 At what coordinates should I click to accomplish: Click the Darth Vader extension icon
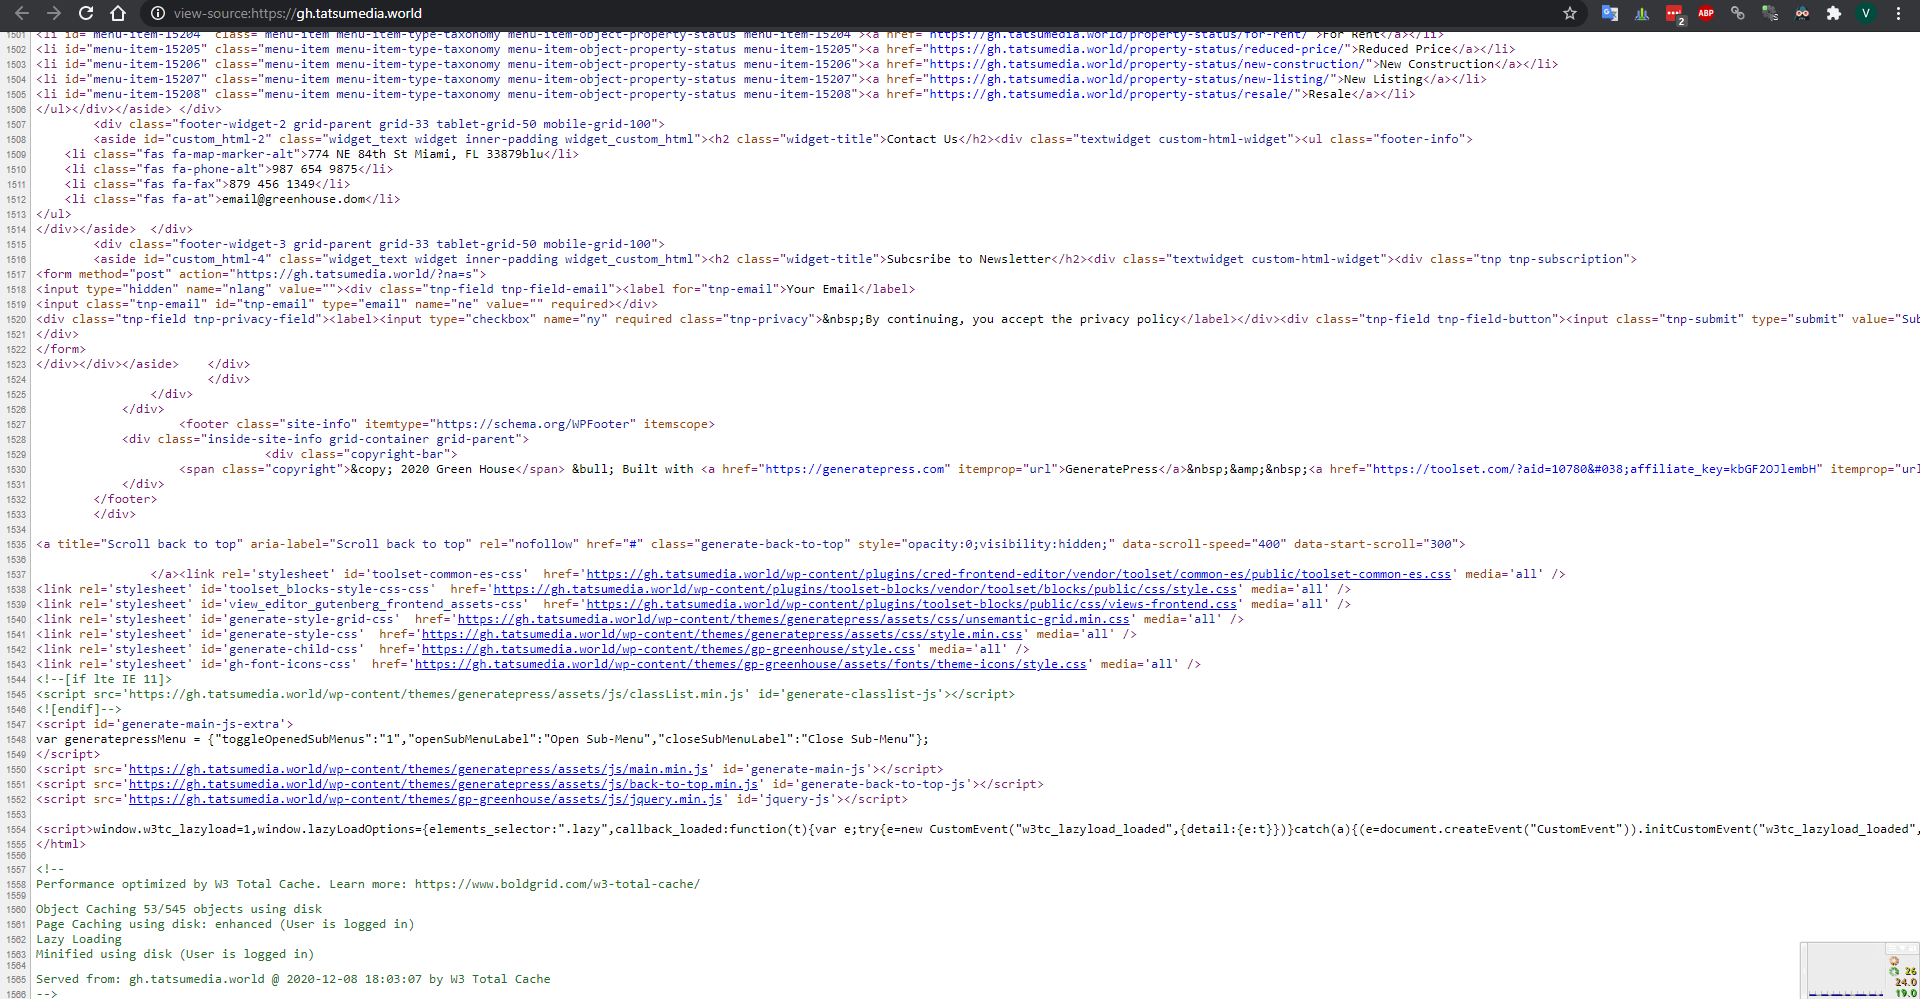click(x=1803, y=14)
